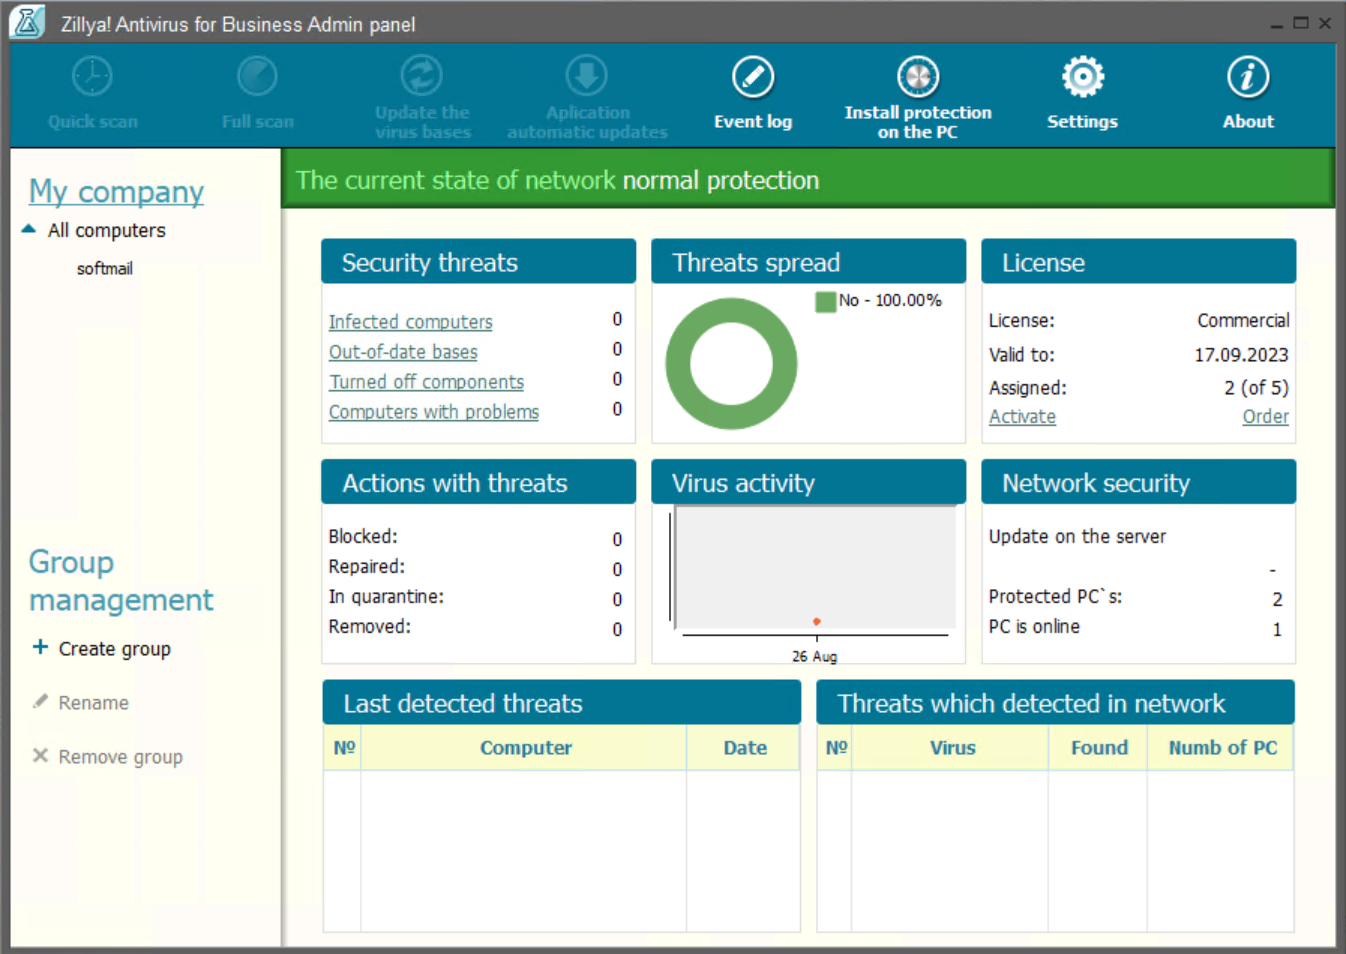Open the My company link

[x=116, y=191]
